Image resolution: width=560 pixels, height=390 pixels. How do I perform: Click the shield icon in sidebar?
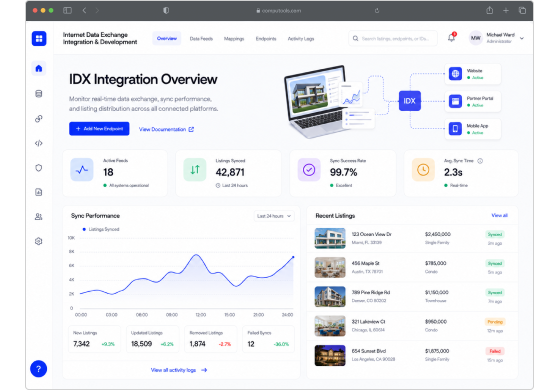[x=39, y=168]
